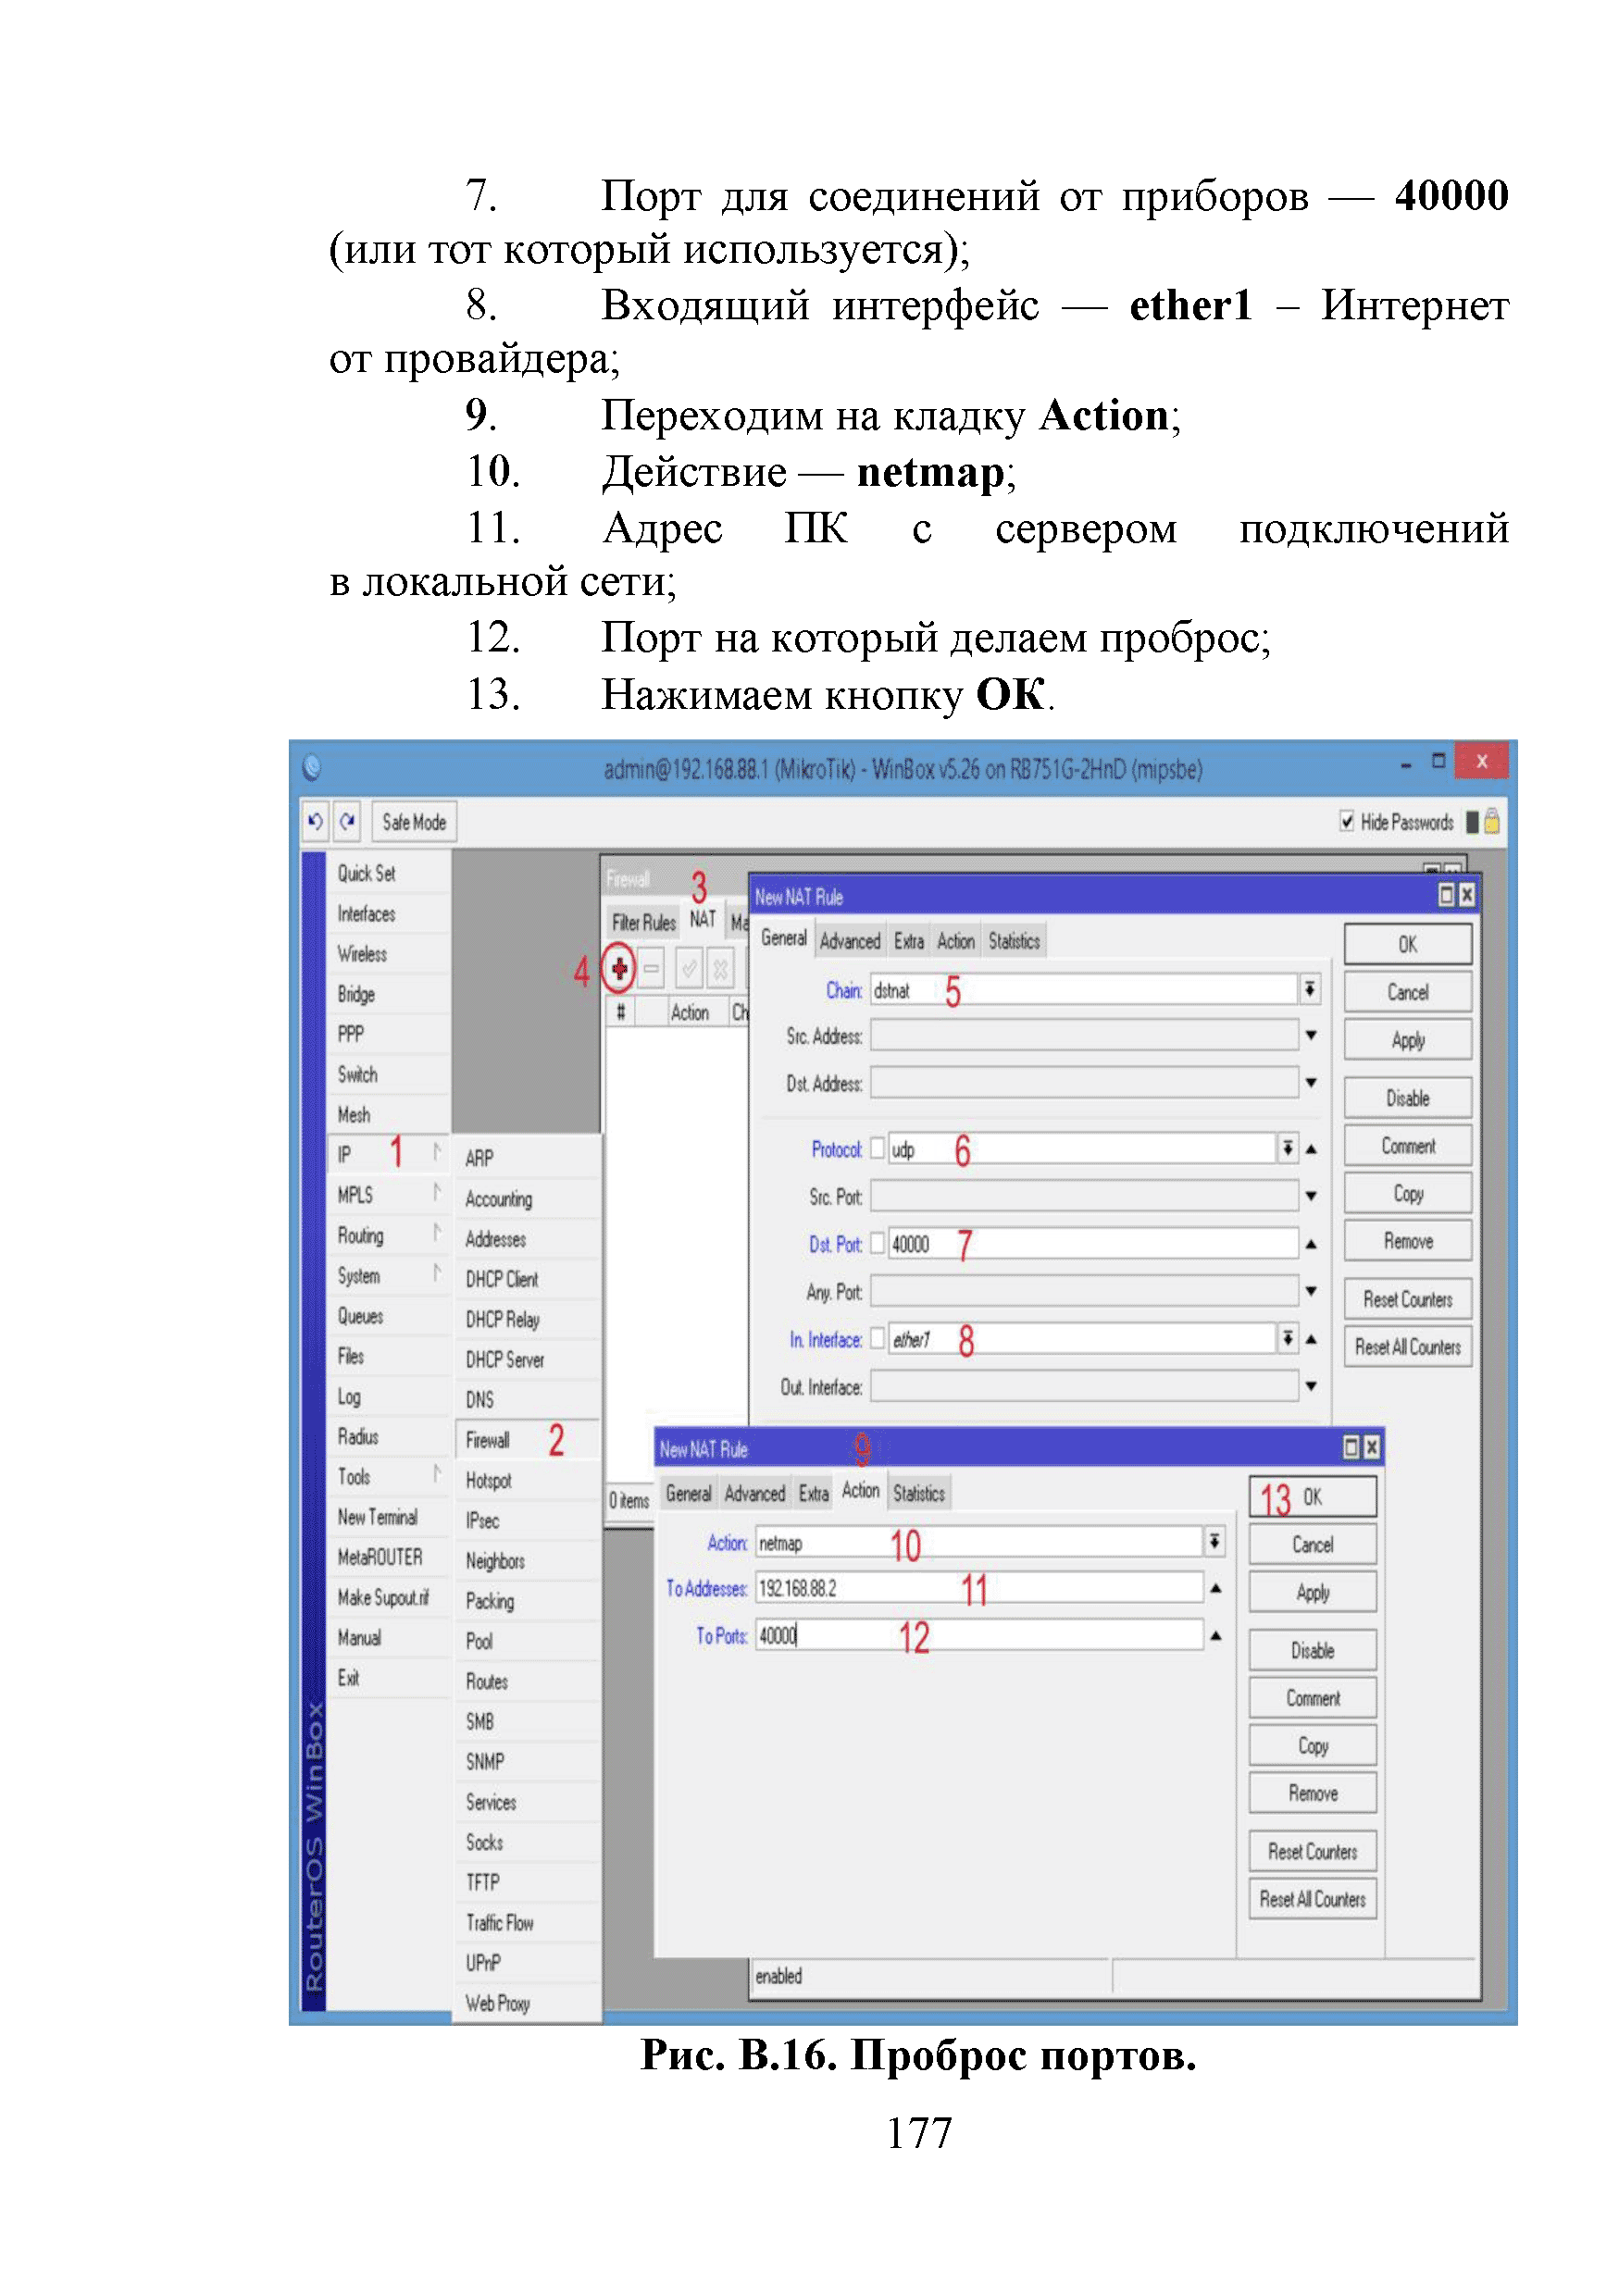Open the Statistics tab in lower NAT Rule
The width and height of the screenshot is (1619, 2296).
918,1494
